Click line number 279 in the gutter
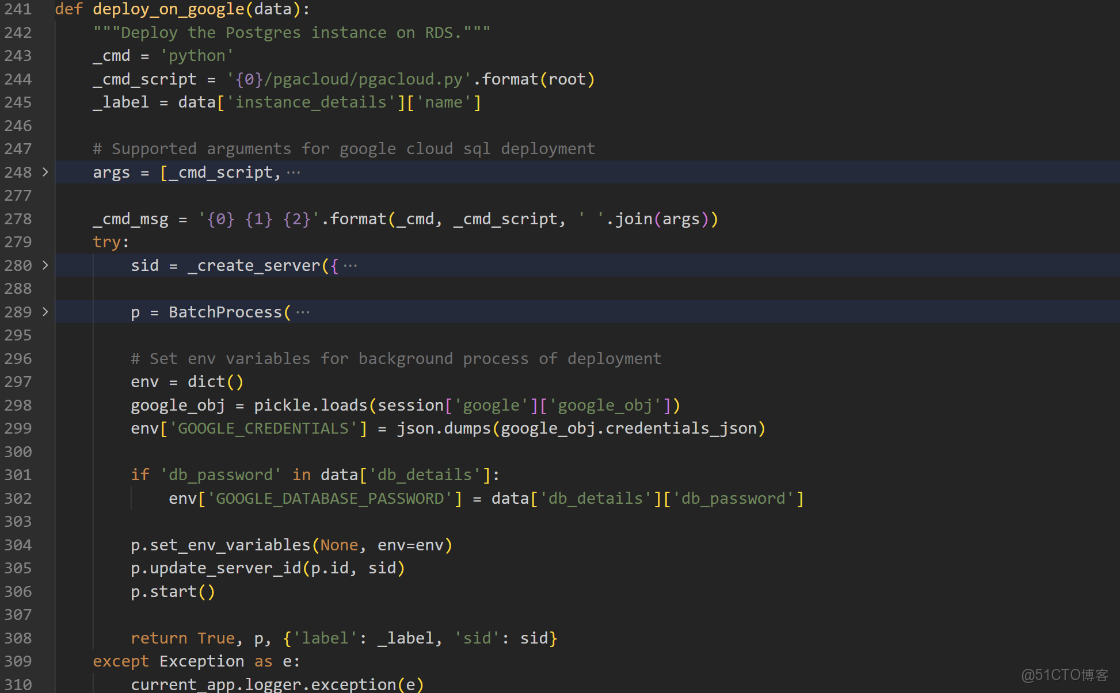Screen dimensions: 1120x693 (18, 241)
